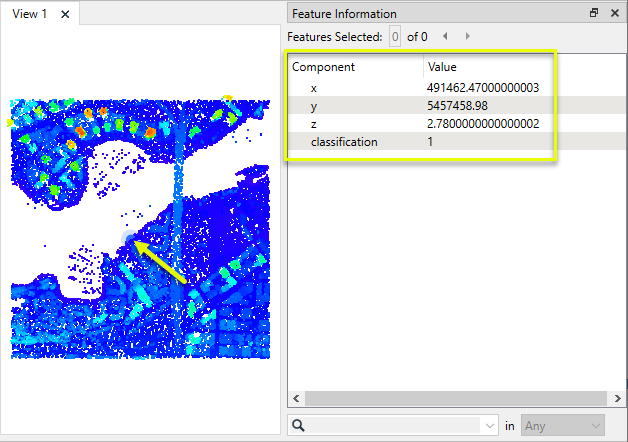Click the Feature Information panel title
Viewport: 628px width, 442px height.
[344, 13]
